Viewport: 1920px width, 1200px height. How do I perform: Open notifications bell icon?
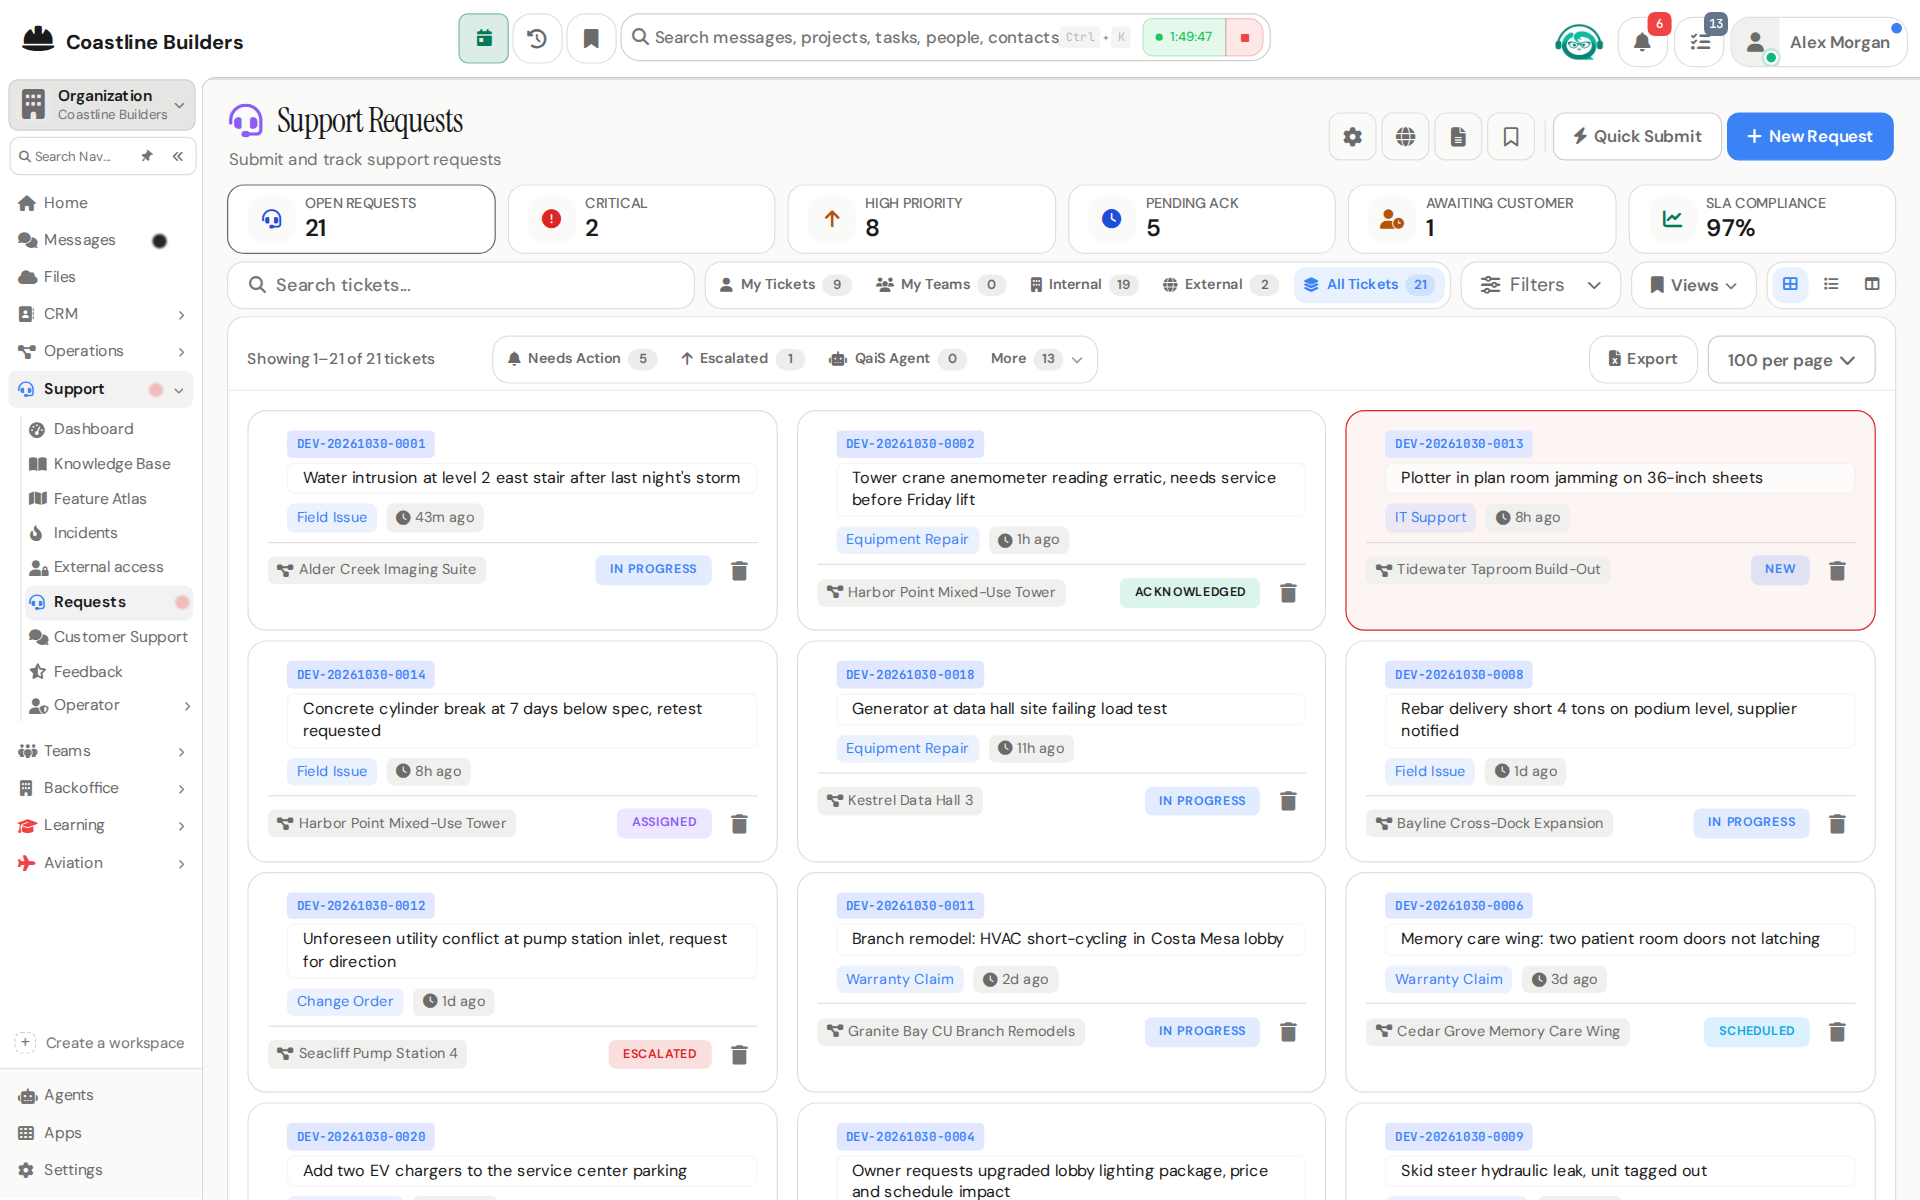[x=1642, y=42]
